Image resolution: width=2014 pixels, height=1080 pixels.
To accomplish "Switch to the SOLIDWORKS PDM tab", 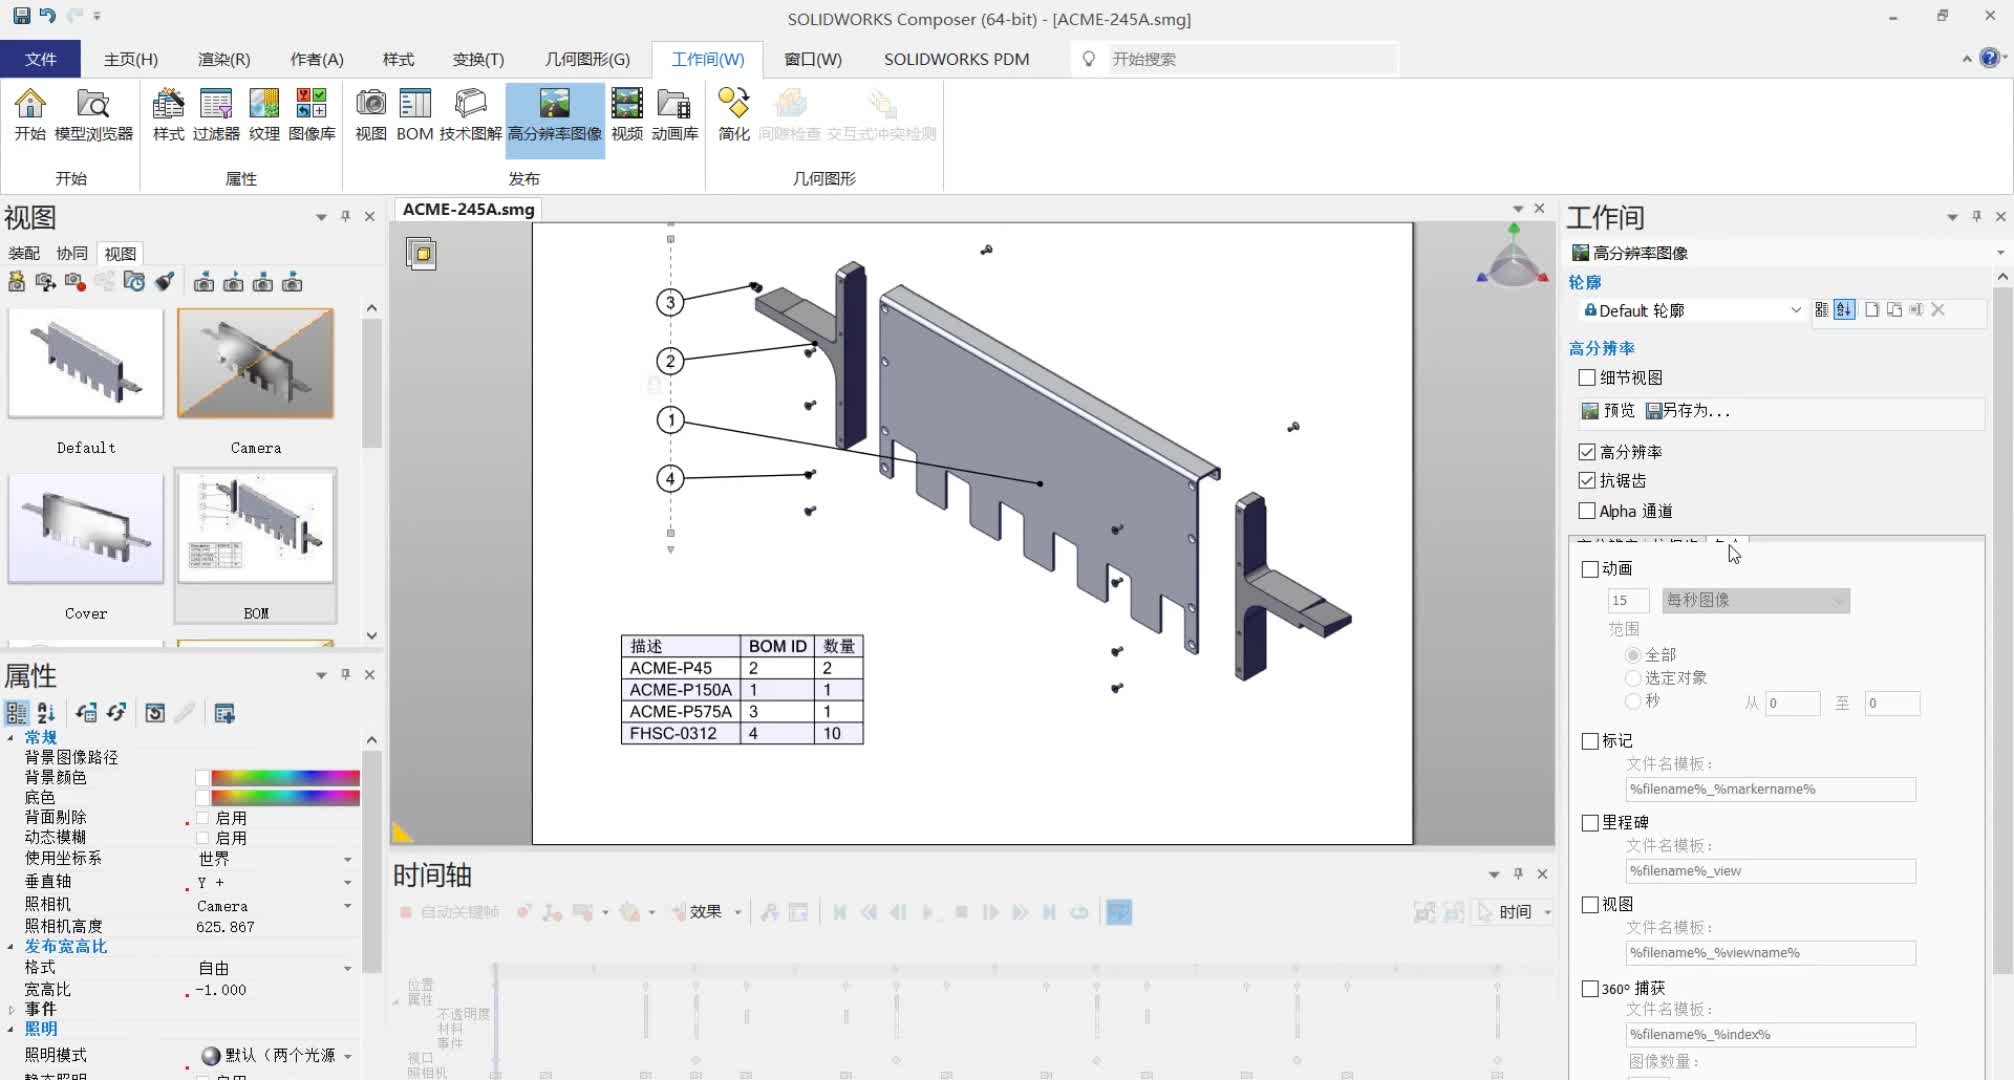I will point(956,59).
